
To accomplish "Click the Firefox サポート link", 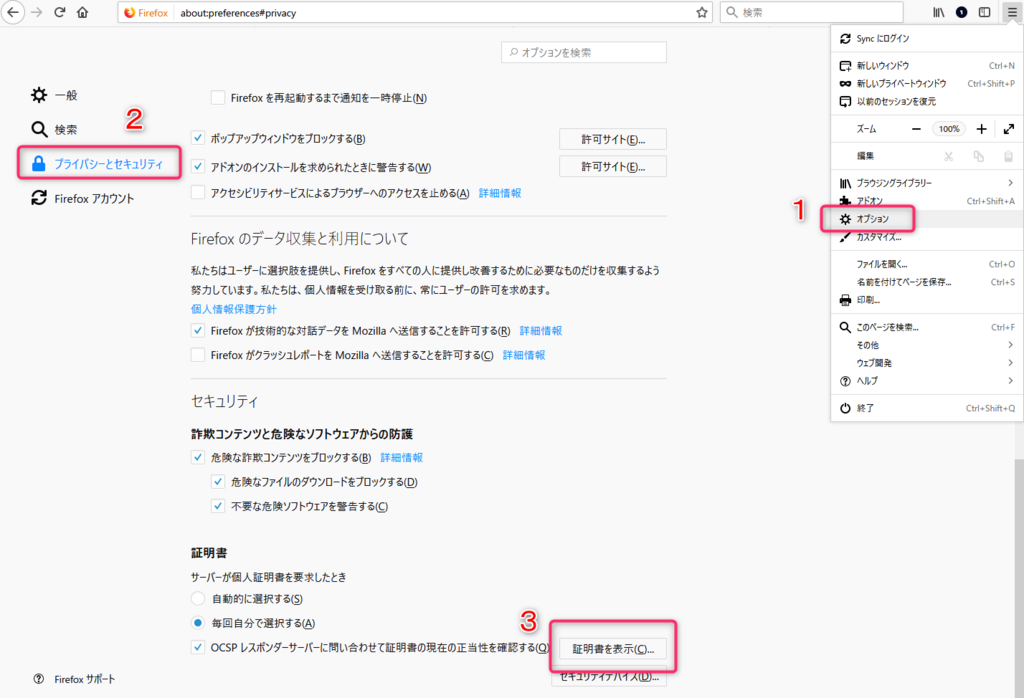I will pos(84,679).
